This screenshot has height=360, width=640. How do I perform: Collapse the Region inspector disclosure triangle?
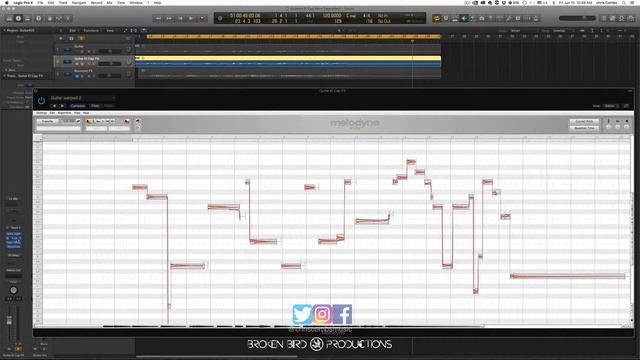click(4, 30)
